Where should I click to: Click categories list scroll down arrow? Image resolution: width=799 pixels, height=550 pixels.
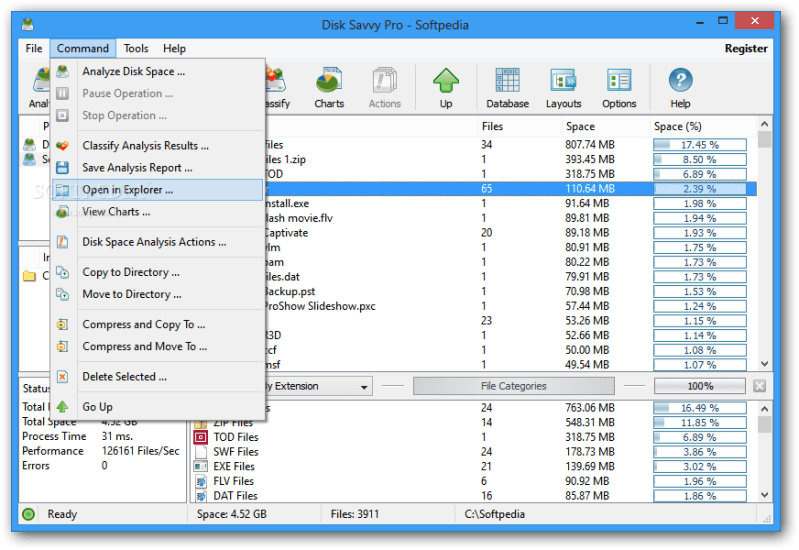[764, 494]
